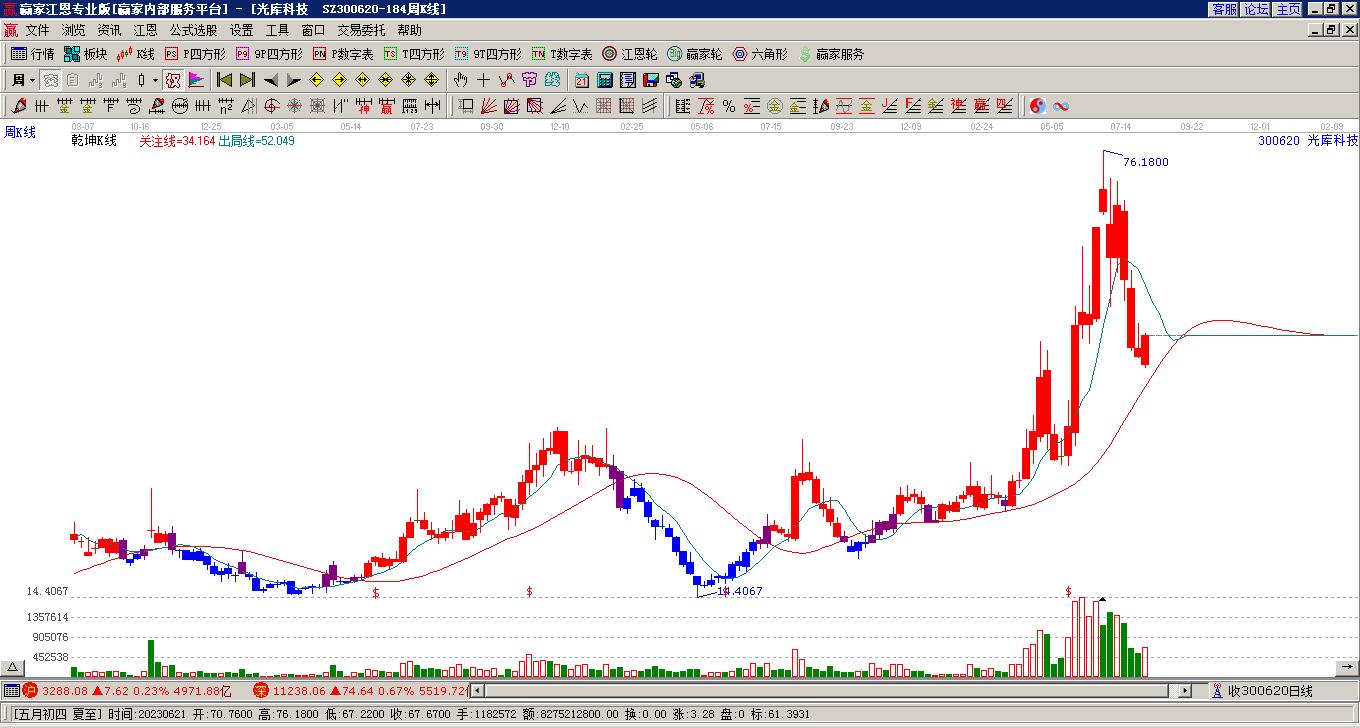Click the 客服 customer service button
The width and height of the screenshot is (1360, 728).
1224,9
